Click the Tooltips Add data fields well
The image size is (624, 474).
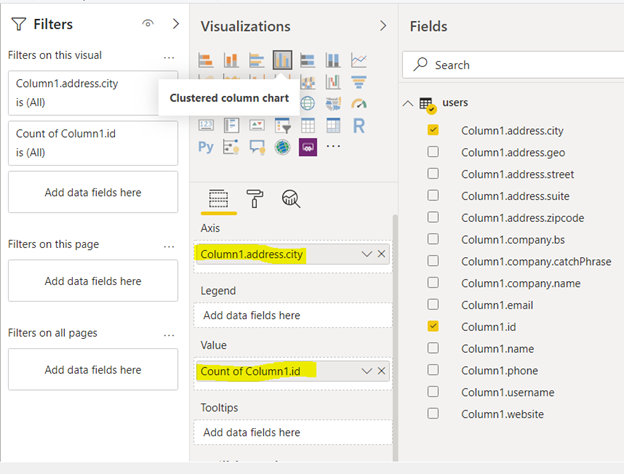pos(292,432)
